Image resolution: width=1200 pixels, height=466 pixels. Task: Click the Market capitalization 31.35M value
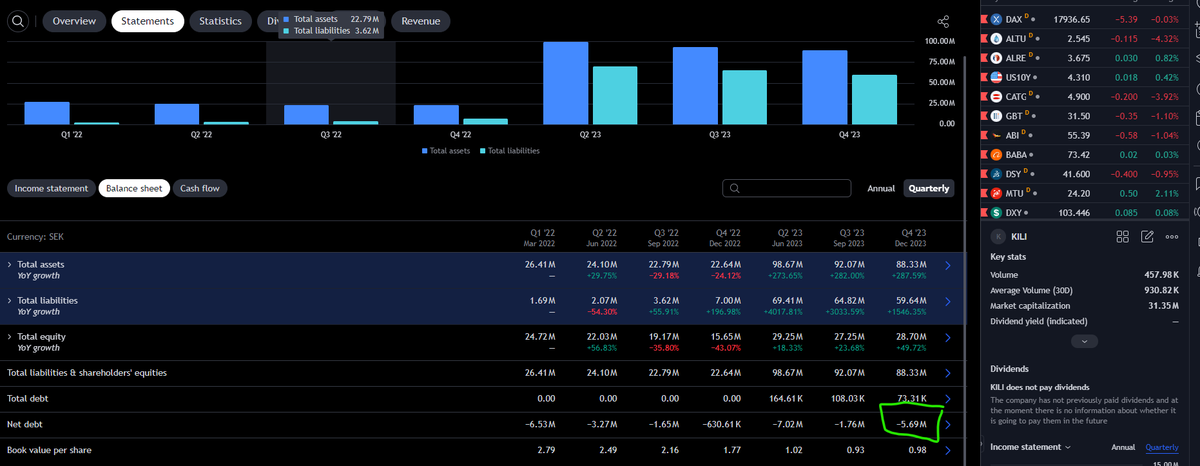point(1162,306)
